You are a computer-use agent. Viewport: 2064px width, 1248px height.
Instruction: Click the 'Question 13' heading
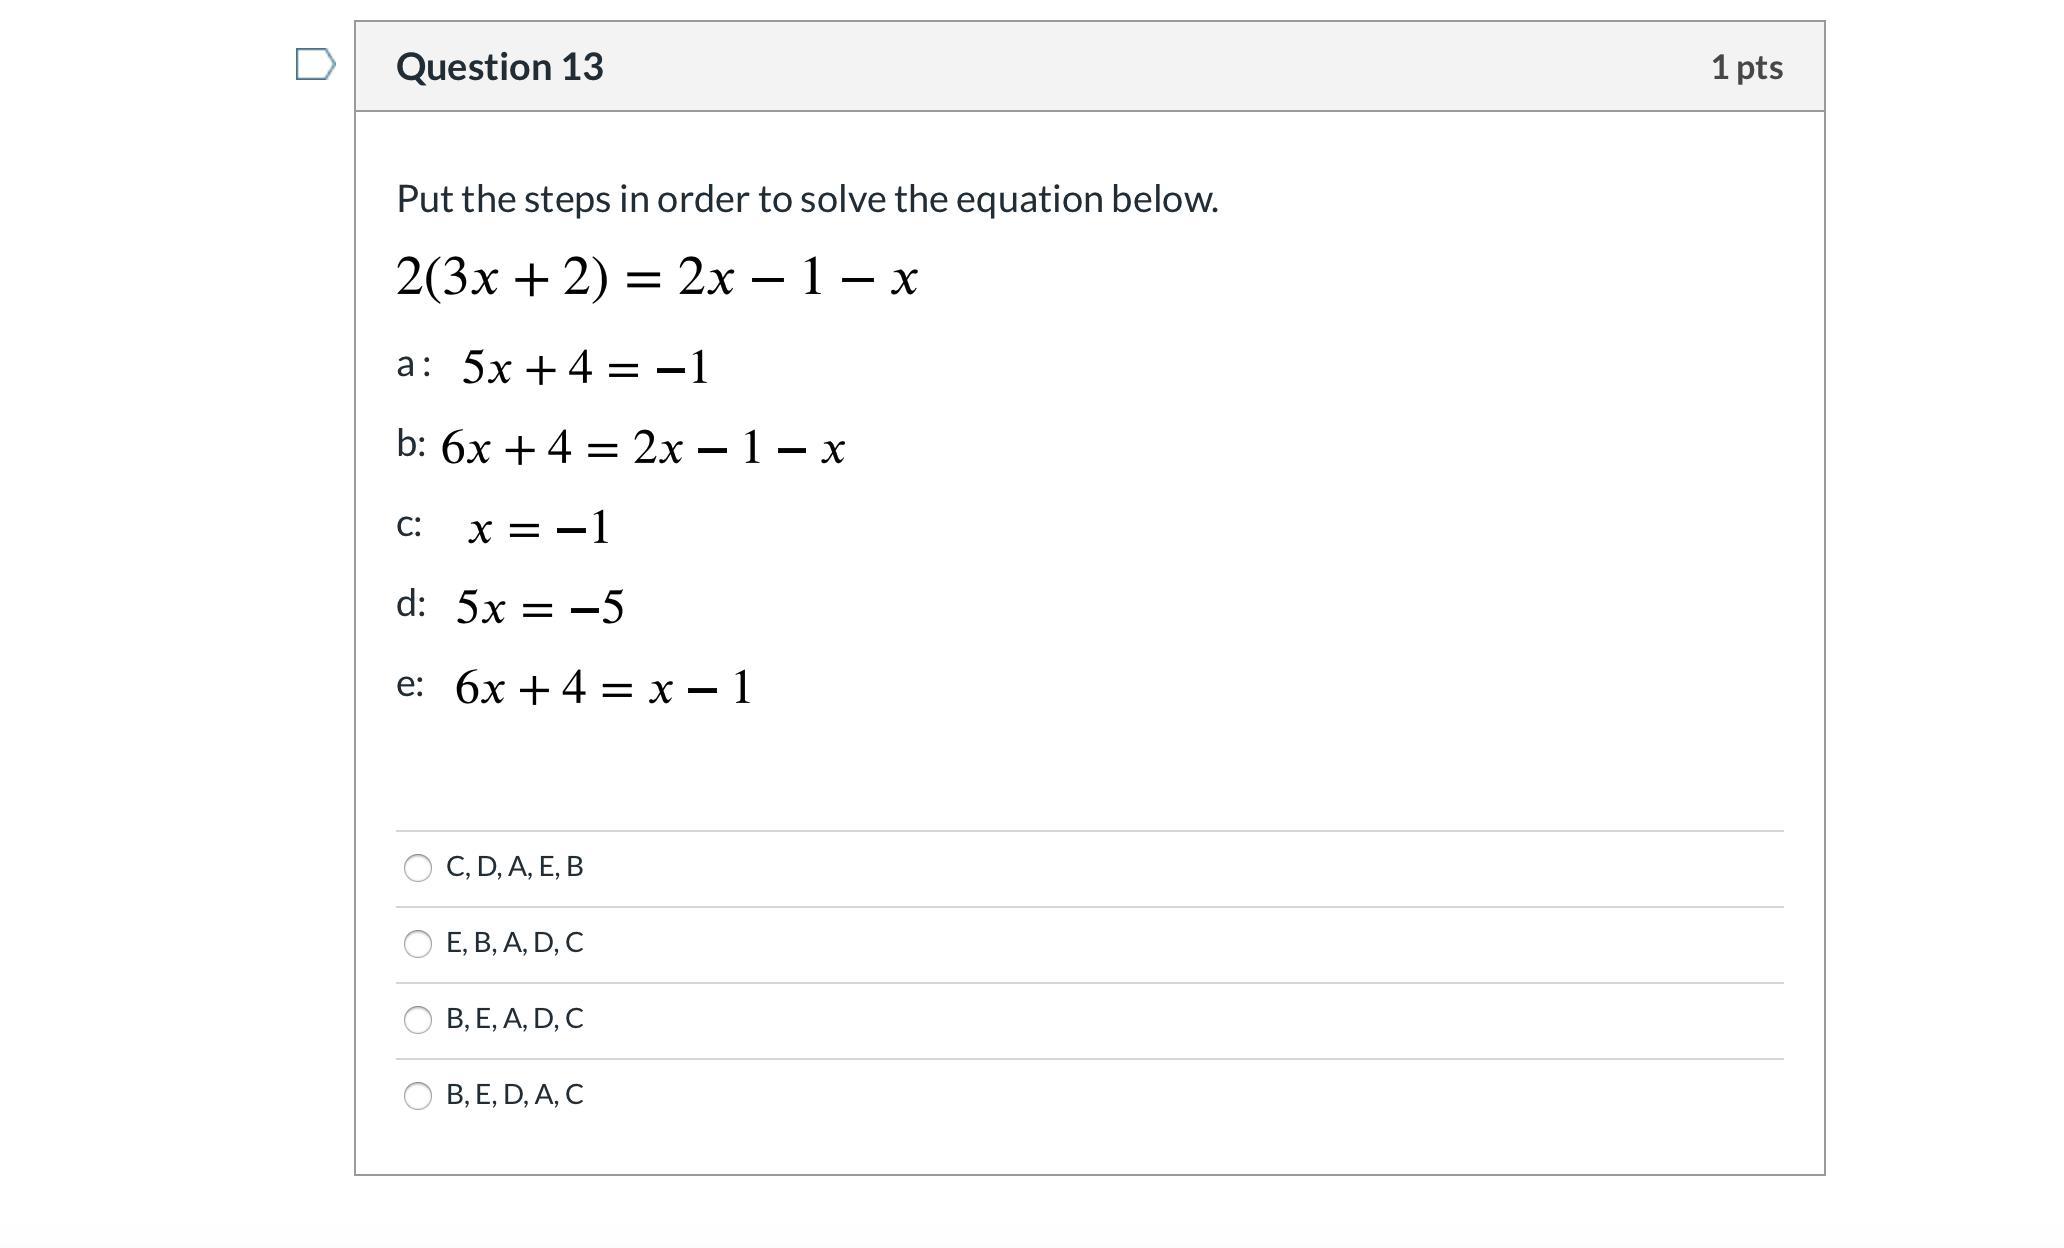pyautogui.click(x=500, y=67)
